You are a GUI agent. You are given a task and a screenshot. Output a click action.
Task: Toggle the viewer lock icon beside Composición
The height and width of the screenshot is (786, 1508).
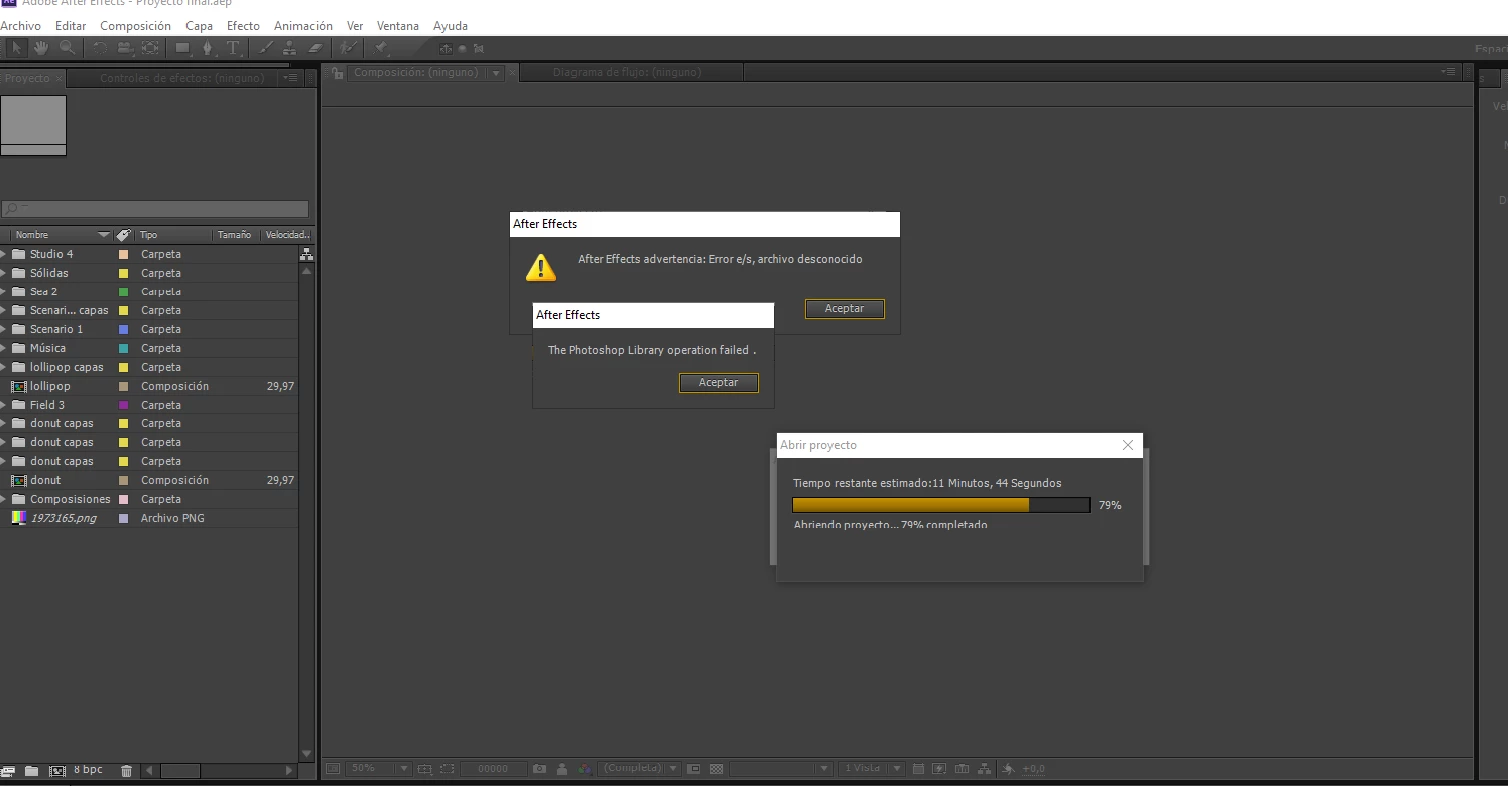tap(338, 73)
